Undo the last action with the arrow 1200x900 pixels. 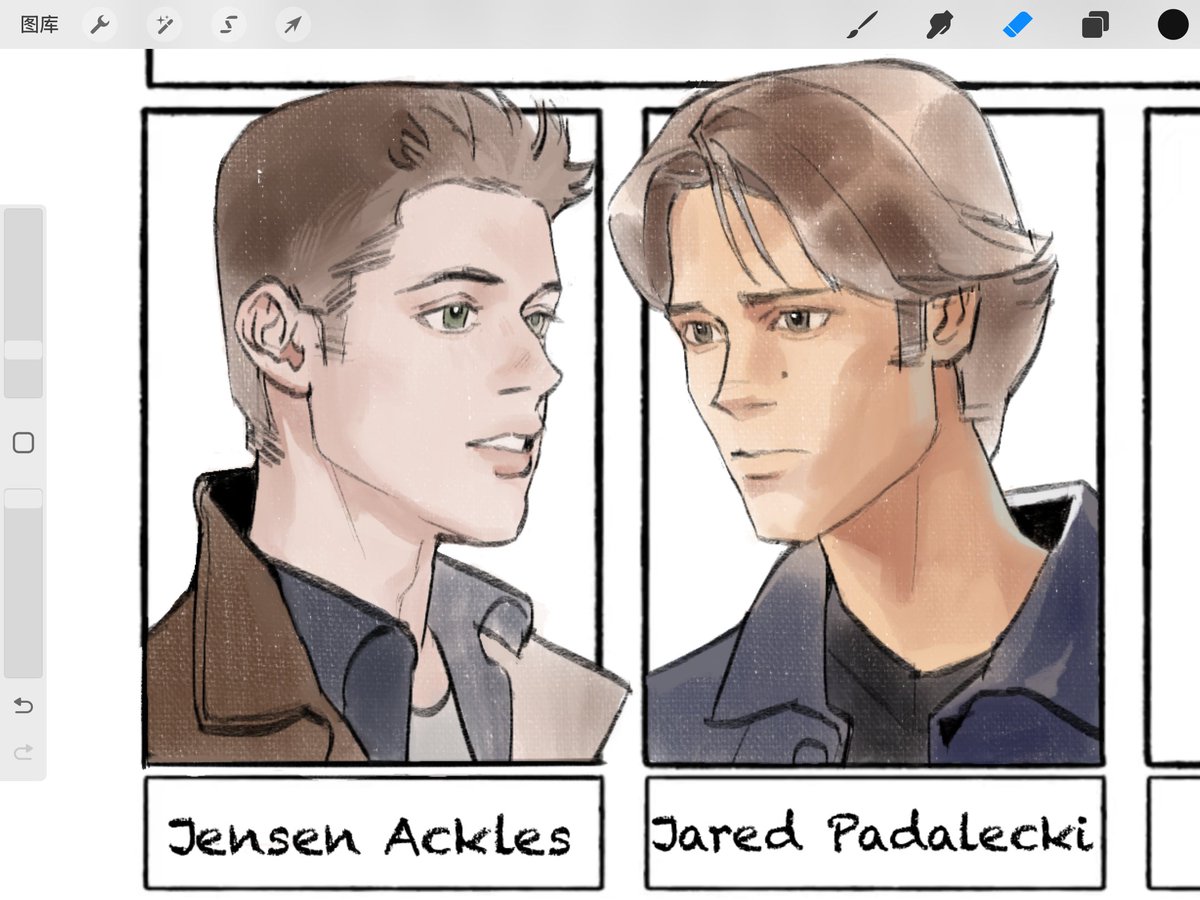coord(23,706)
